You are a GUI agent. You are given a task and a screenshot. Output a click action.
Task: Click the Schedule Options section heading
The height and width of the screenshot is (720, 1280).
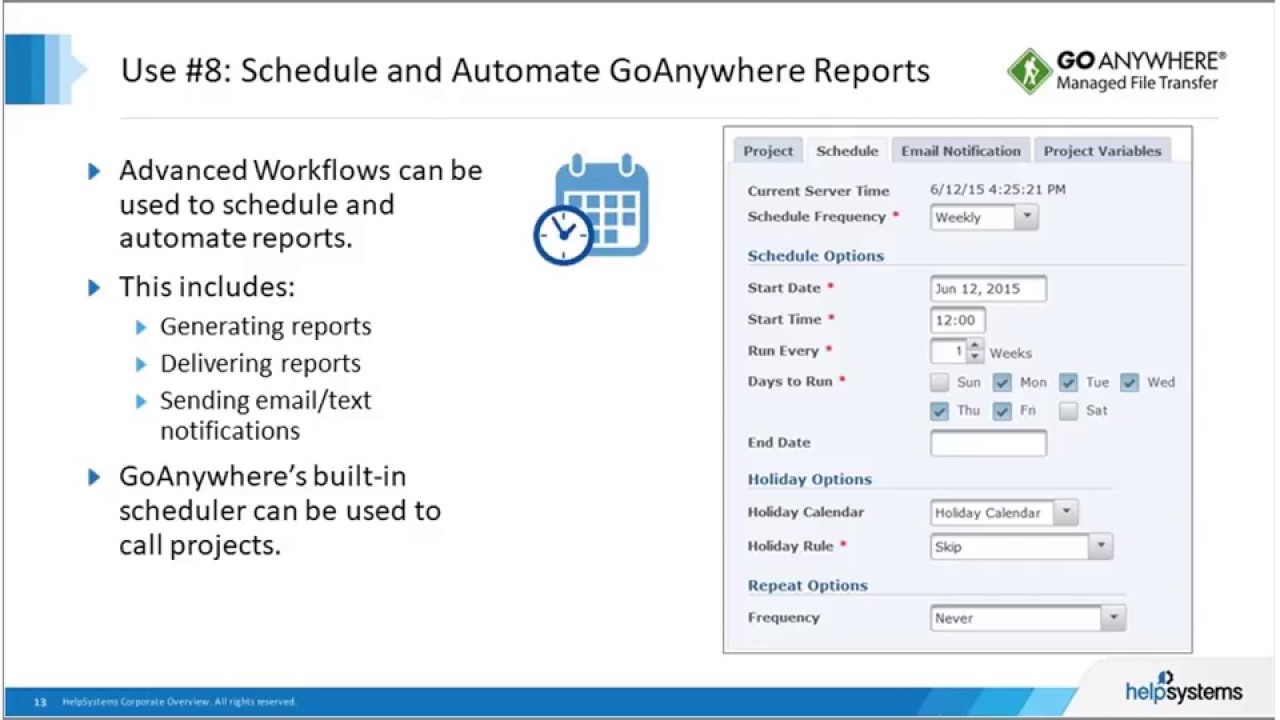point(816,256)
